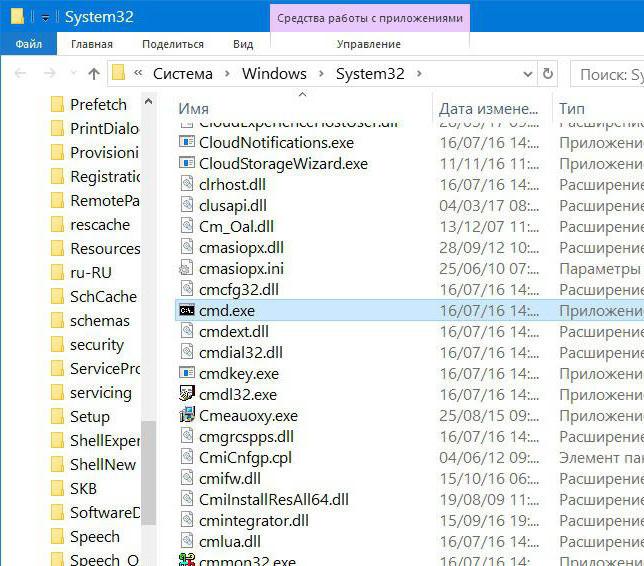Select the cmasiopx.dll file name
Screen dimensions: 644x566
[241, 247]
